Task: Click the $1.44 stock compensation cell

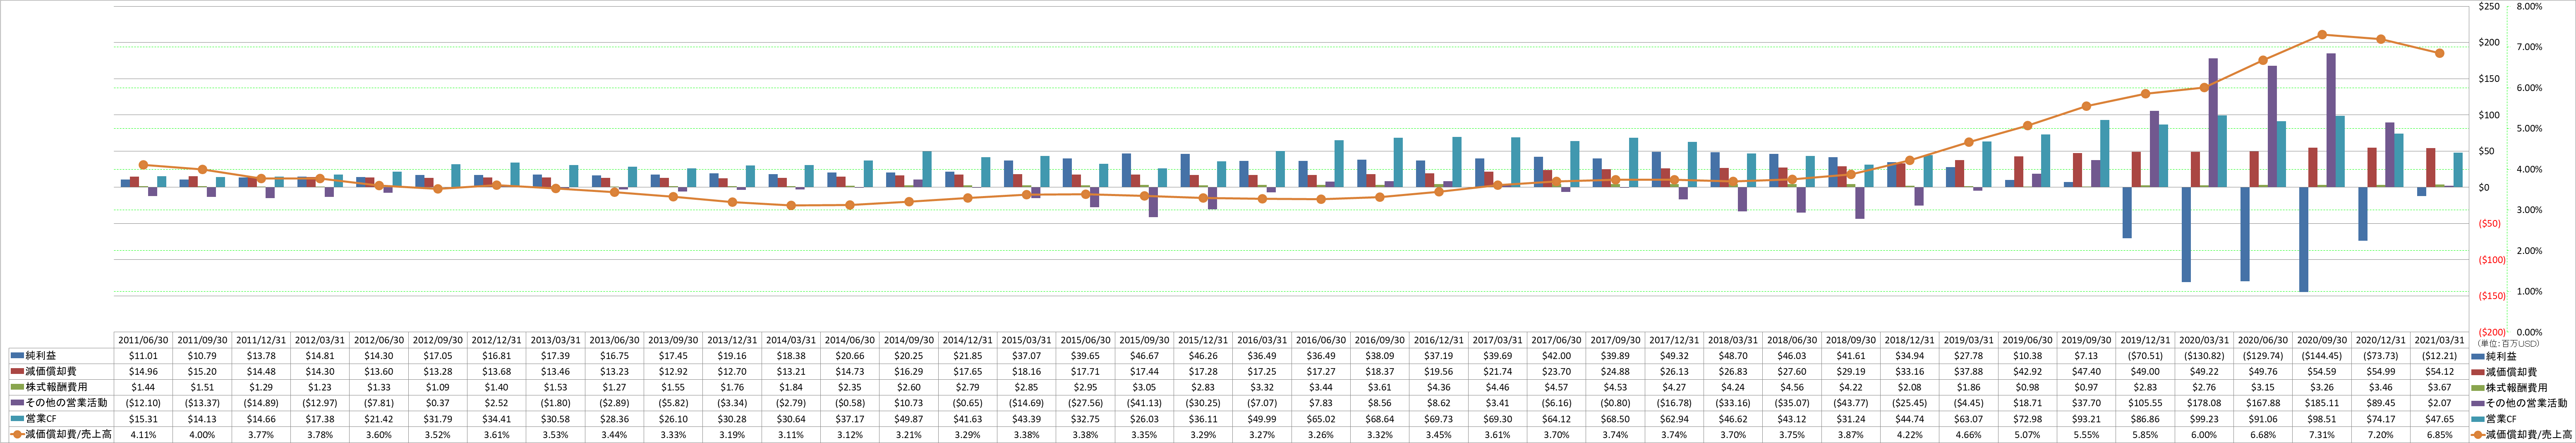Action: (x=143, y=387)
